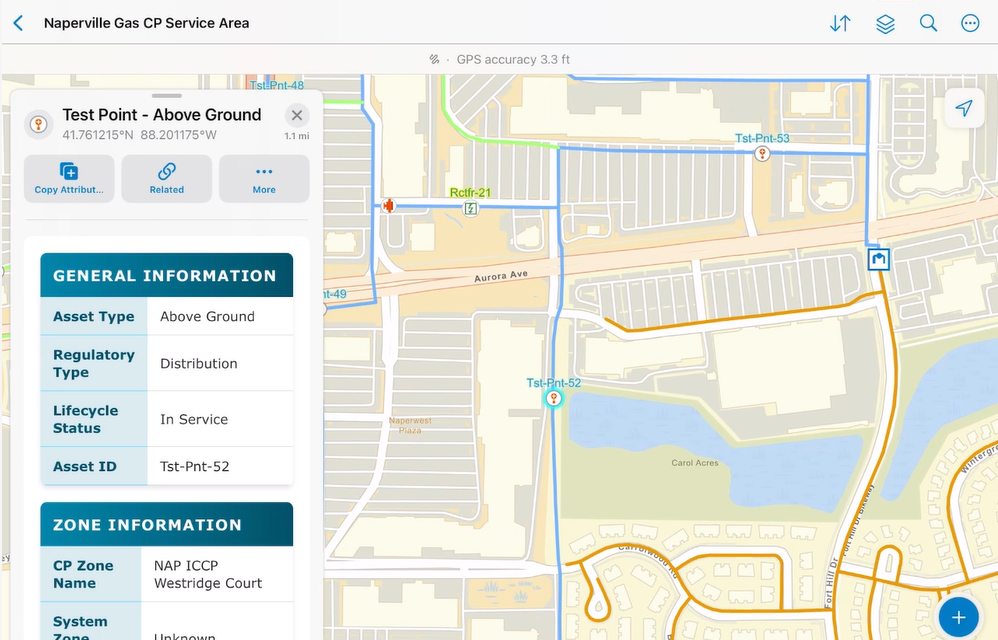
Task: Tap the back chevron to leave the map
Action: [19, 22]
